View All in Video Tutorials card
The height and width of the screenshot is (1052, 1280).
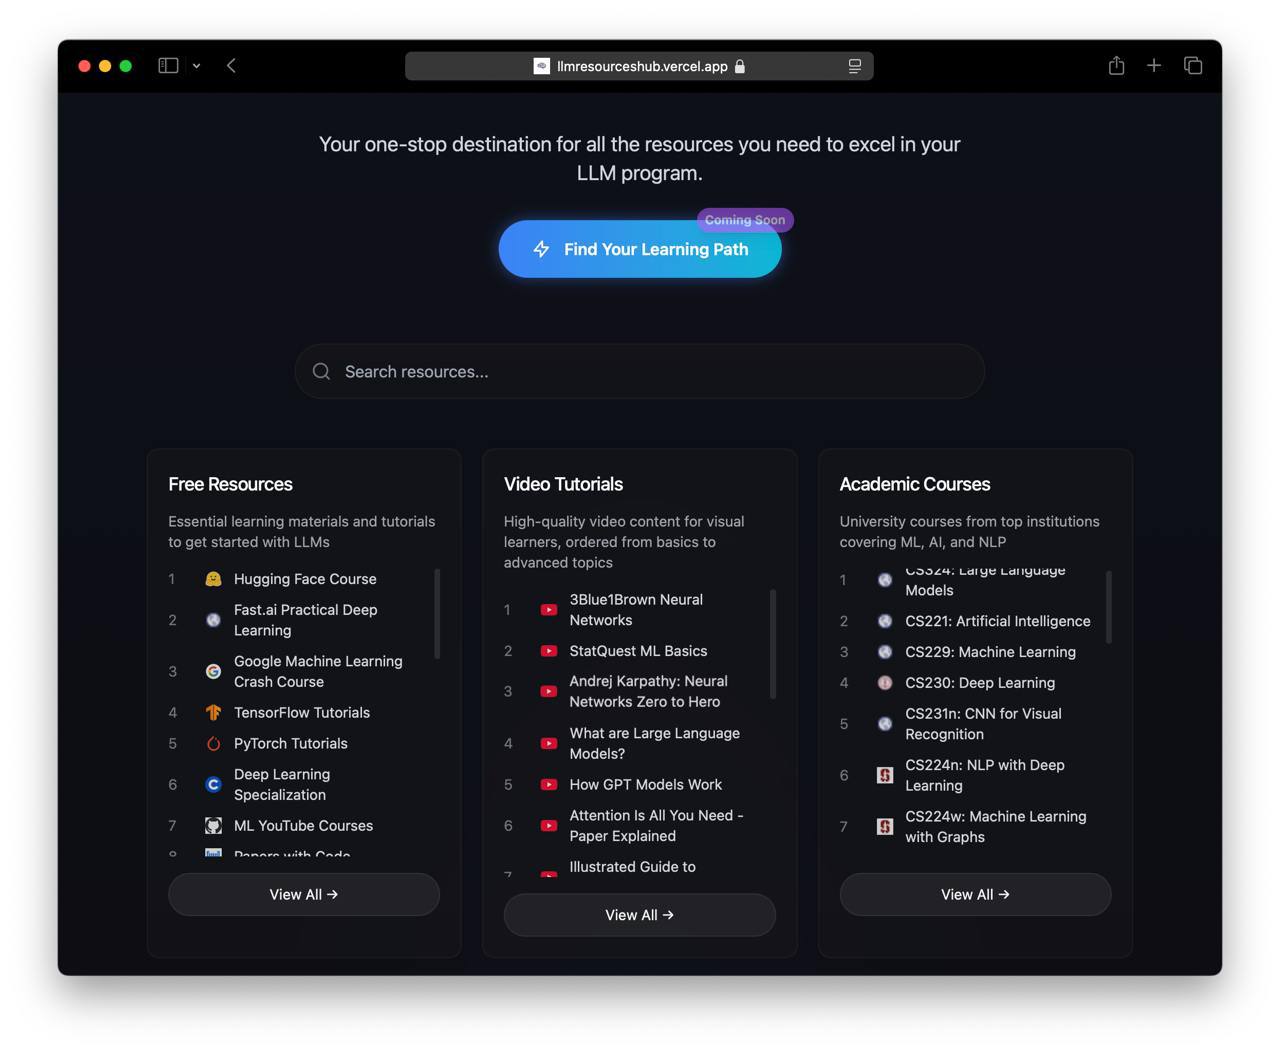coord(640,915)
